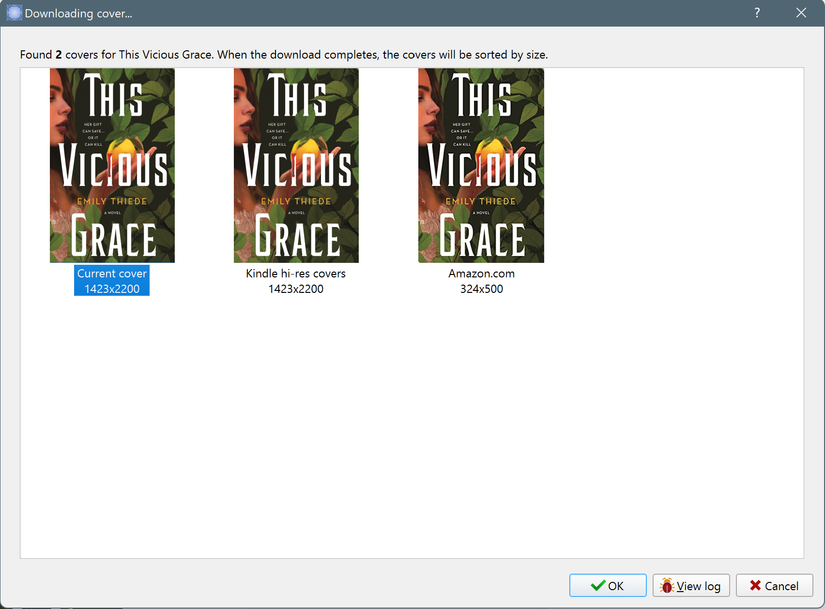Select the Kindle hi-res covers thumbnail
The height and width of the screenshot is (609, 825).
click(296, 165)
